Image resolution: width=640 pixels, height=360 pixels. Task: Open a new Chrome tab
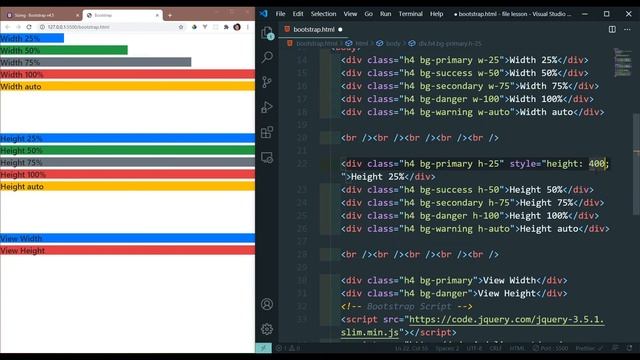click(170, 16)
